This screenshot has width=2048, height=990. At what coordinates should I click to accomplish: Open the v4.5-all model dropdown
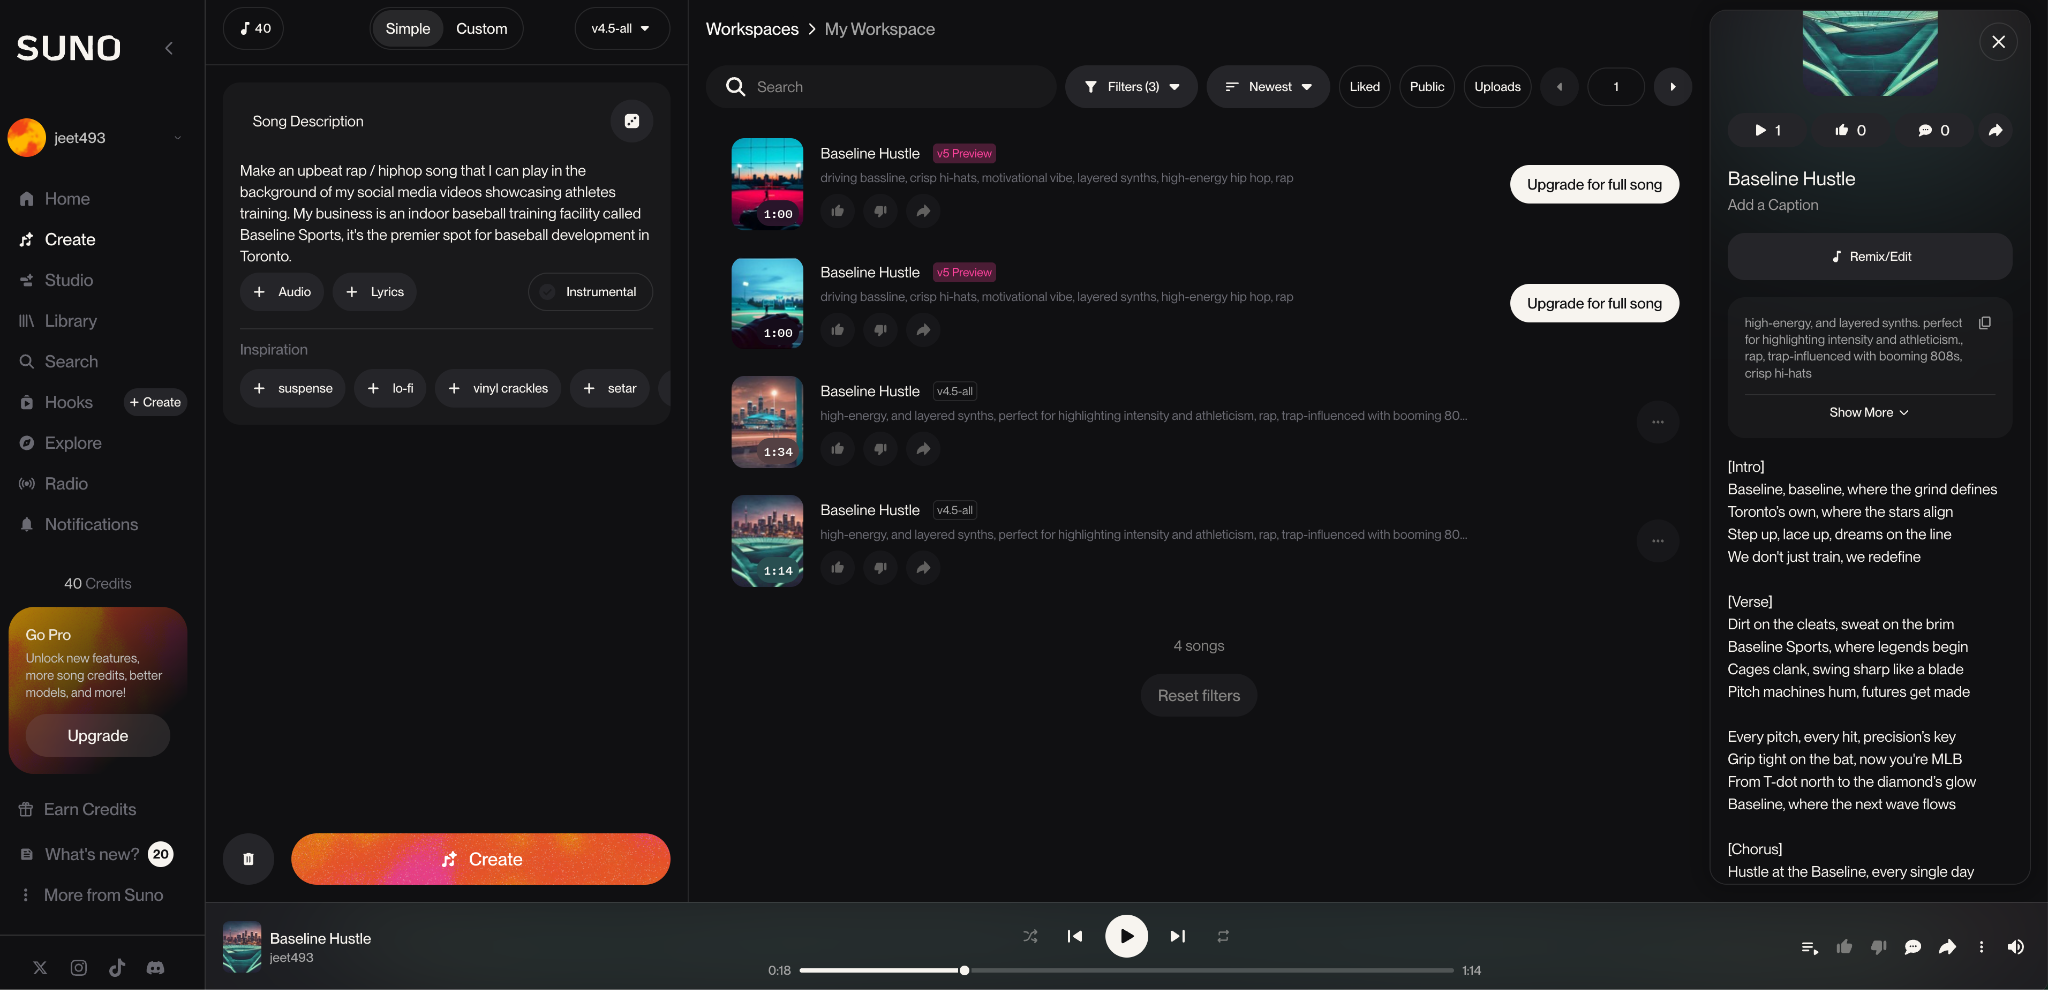coord(621,29)
